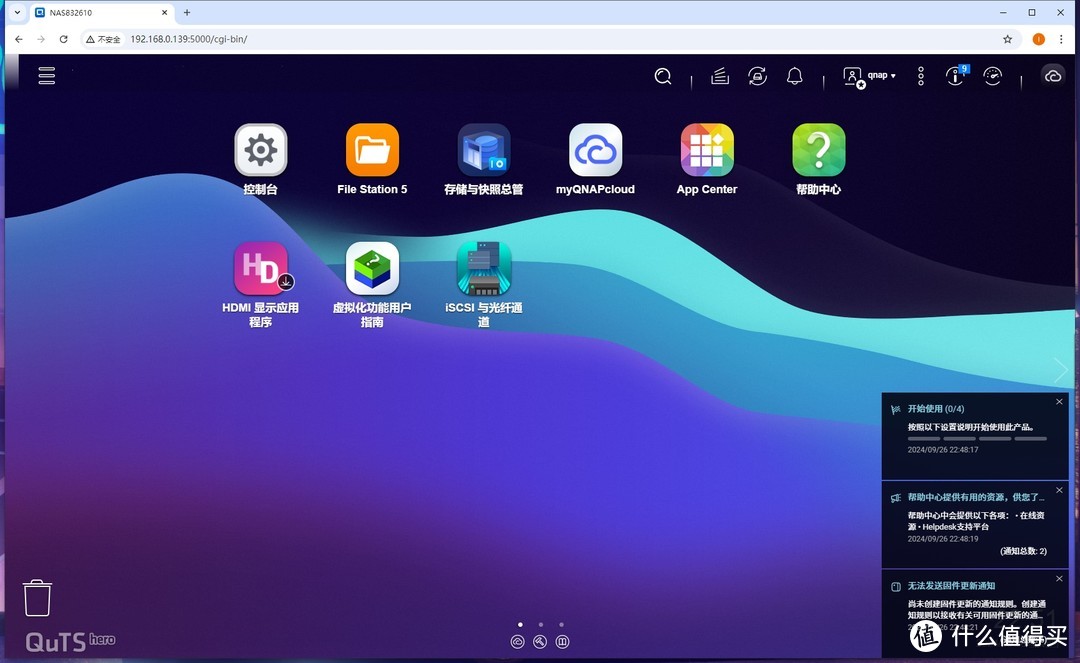Close the NAS832610 tab
Screen dimensions: 1080x663
coord(165,12)
